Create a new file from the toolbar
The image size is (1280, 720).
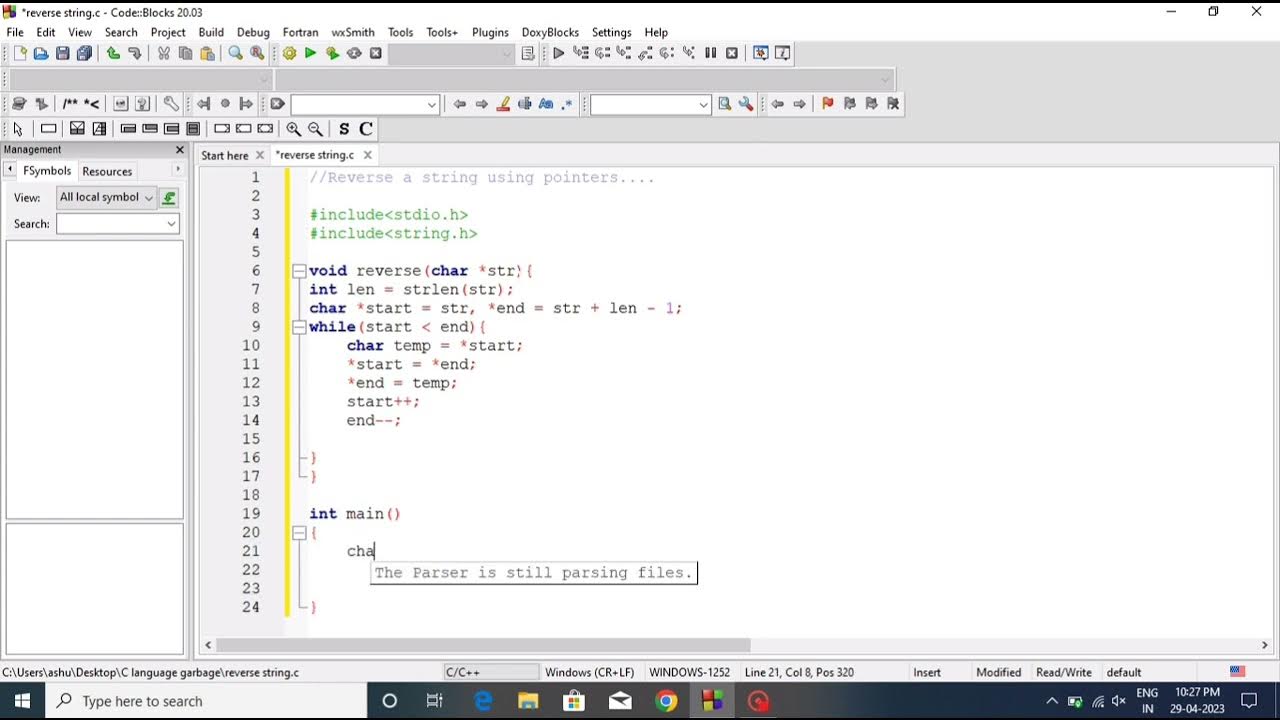point(19,53)
